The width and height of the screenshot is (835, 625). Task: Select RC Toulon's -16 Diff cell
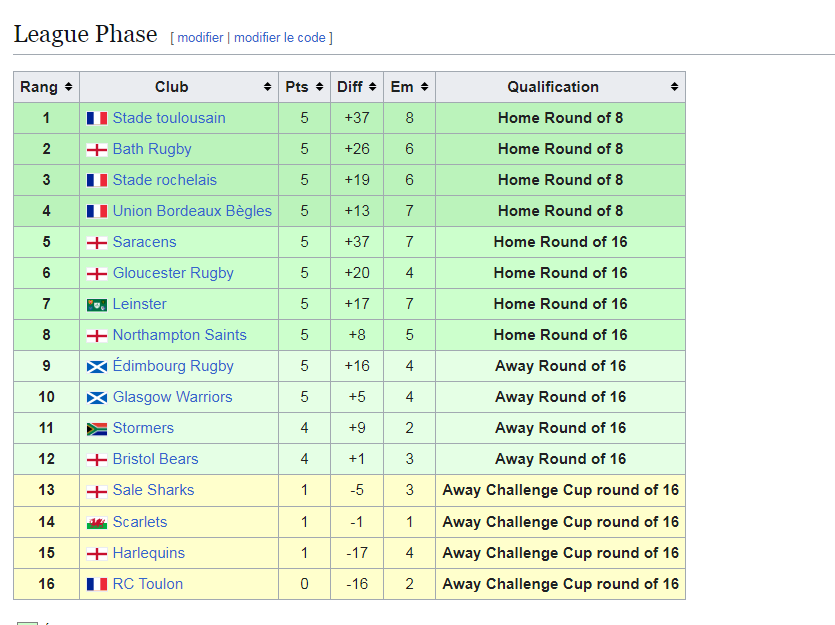tap(357, 584)
